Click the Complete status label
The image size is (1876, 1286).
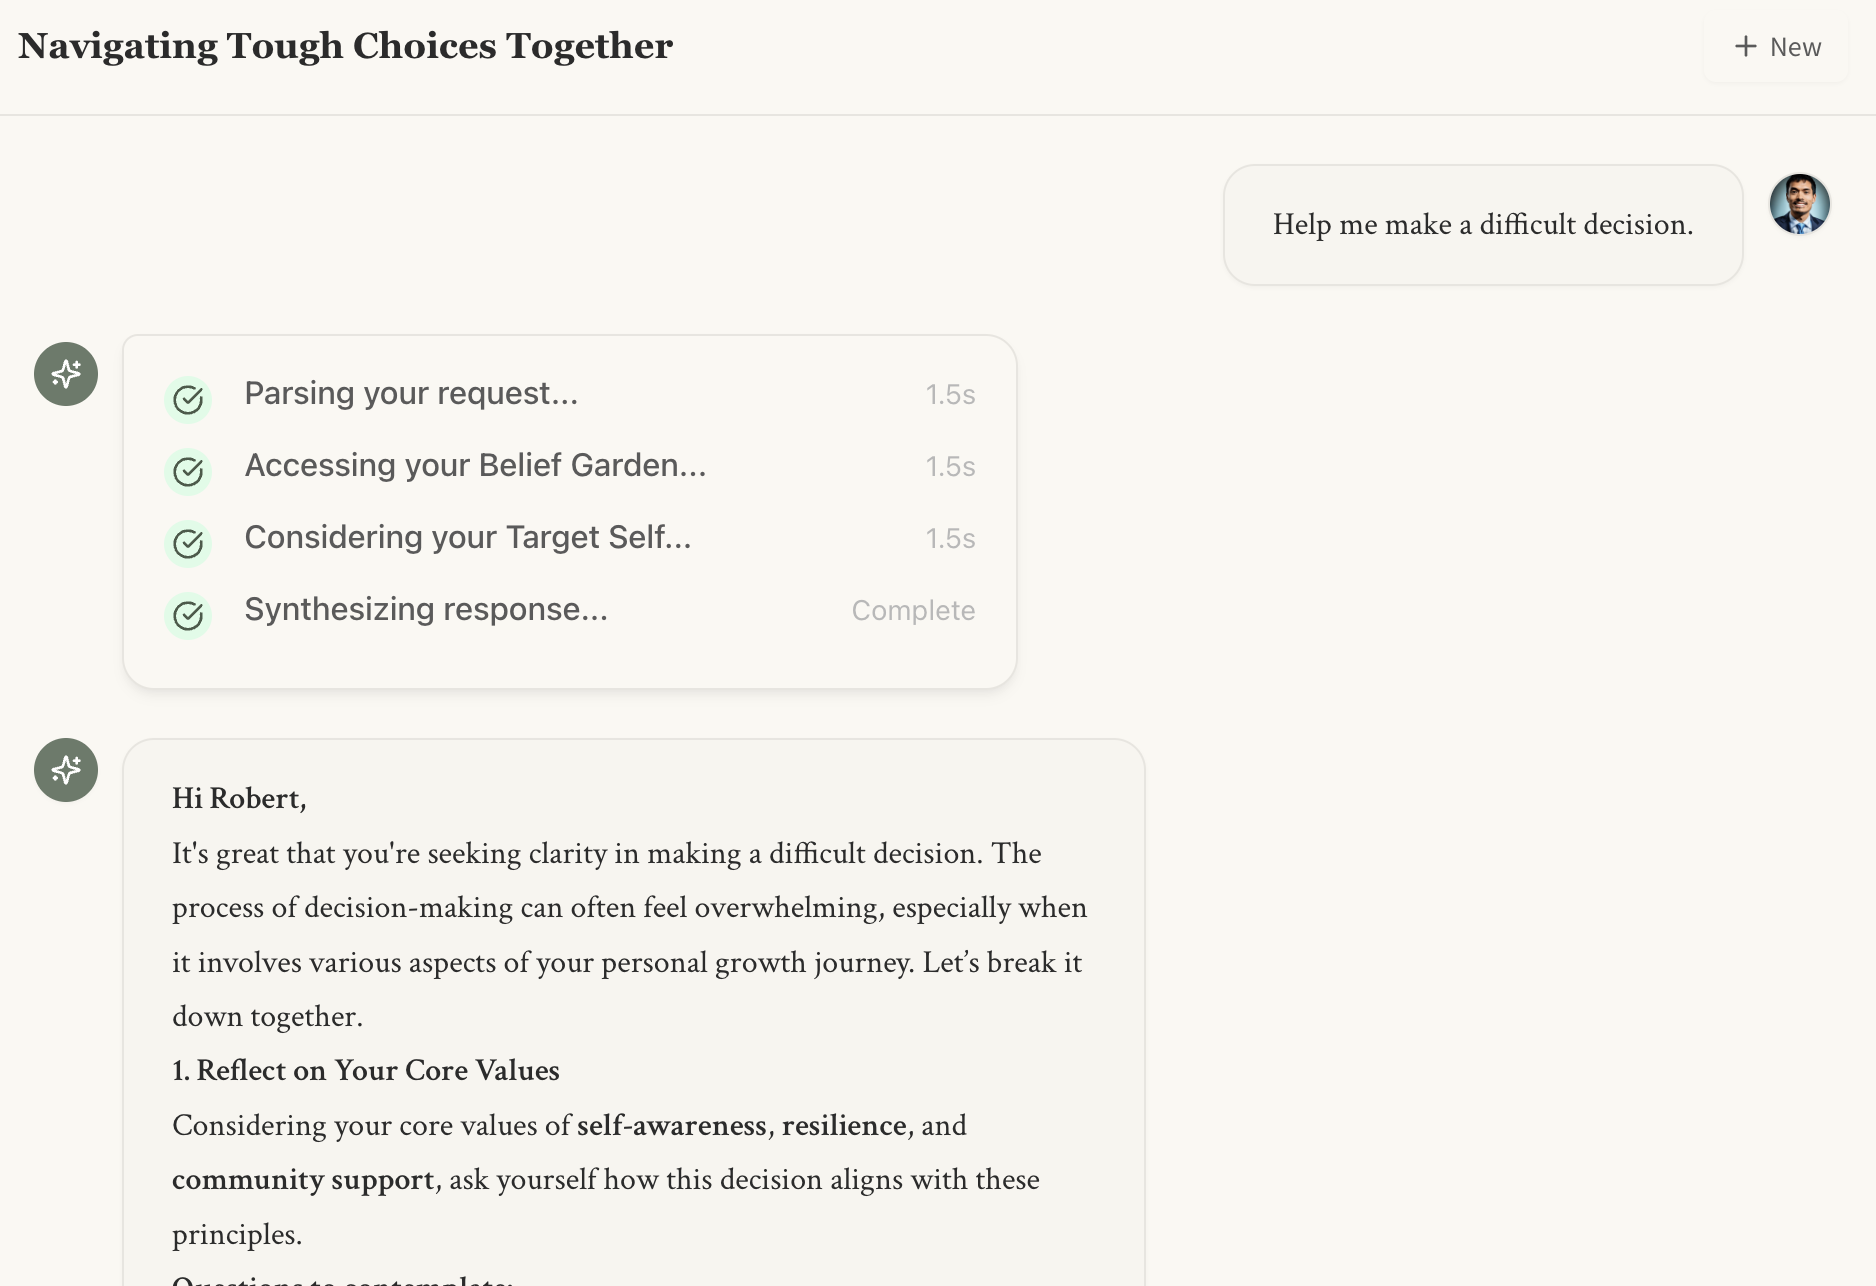(913, 611)
